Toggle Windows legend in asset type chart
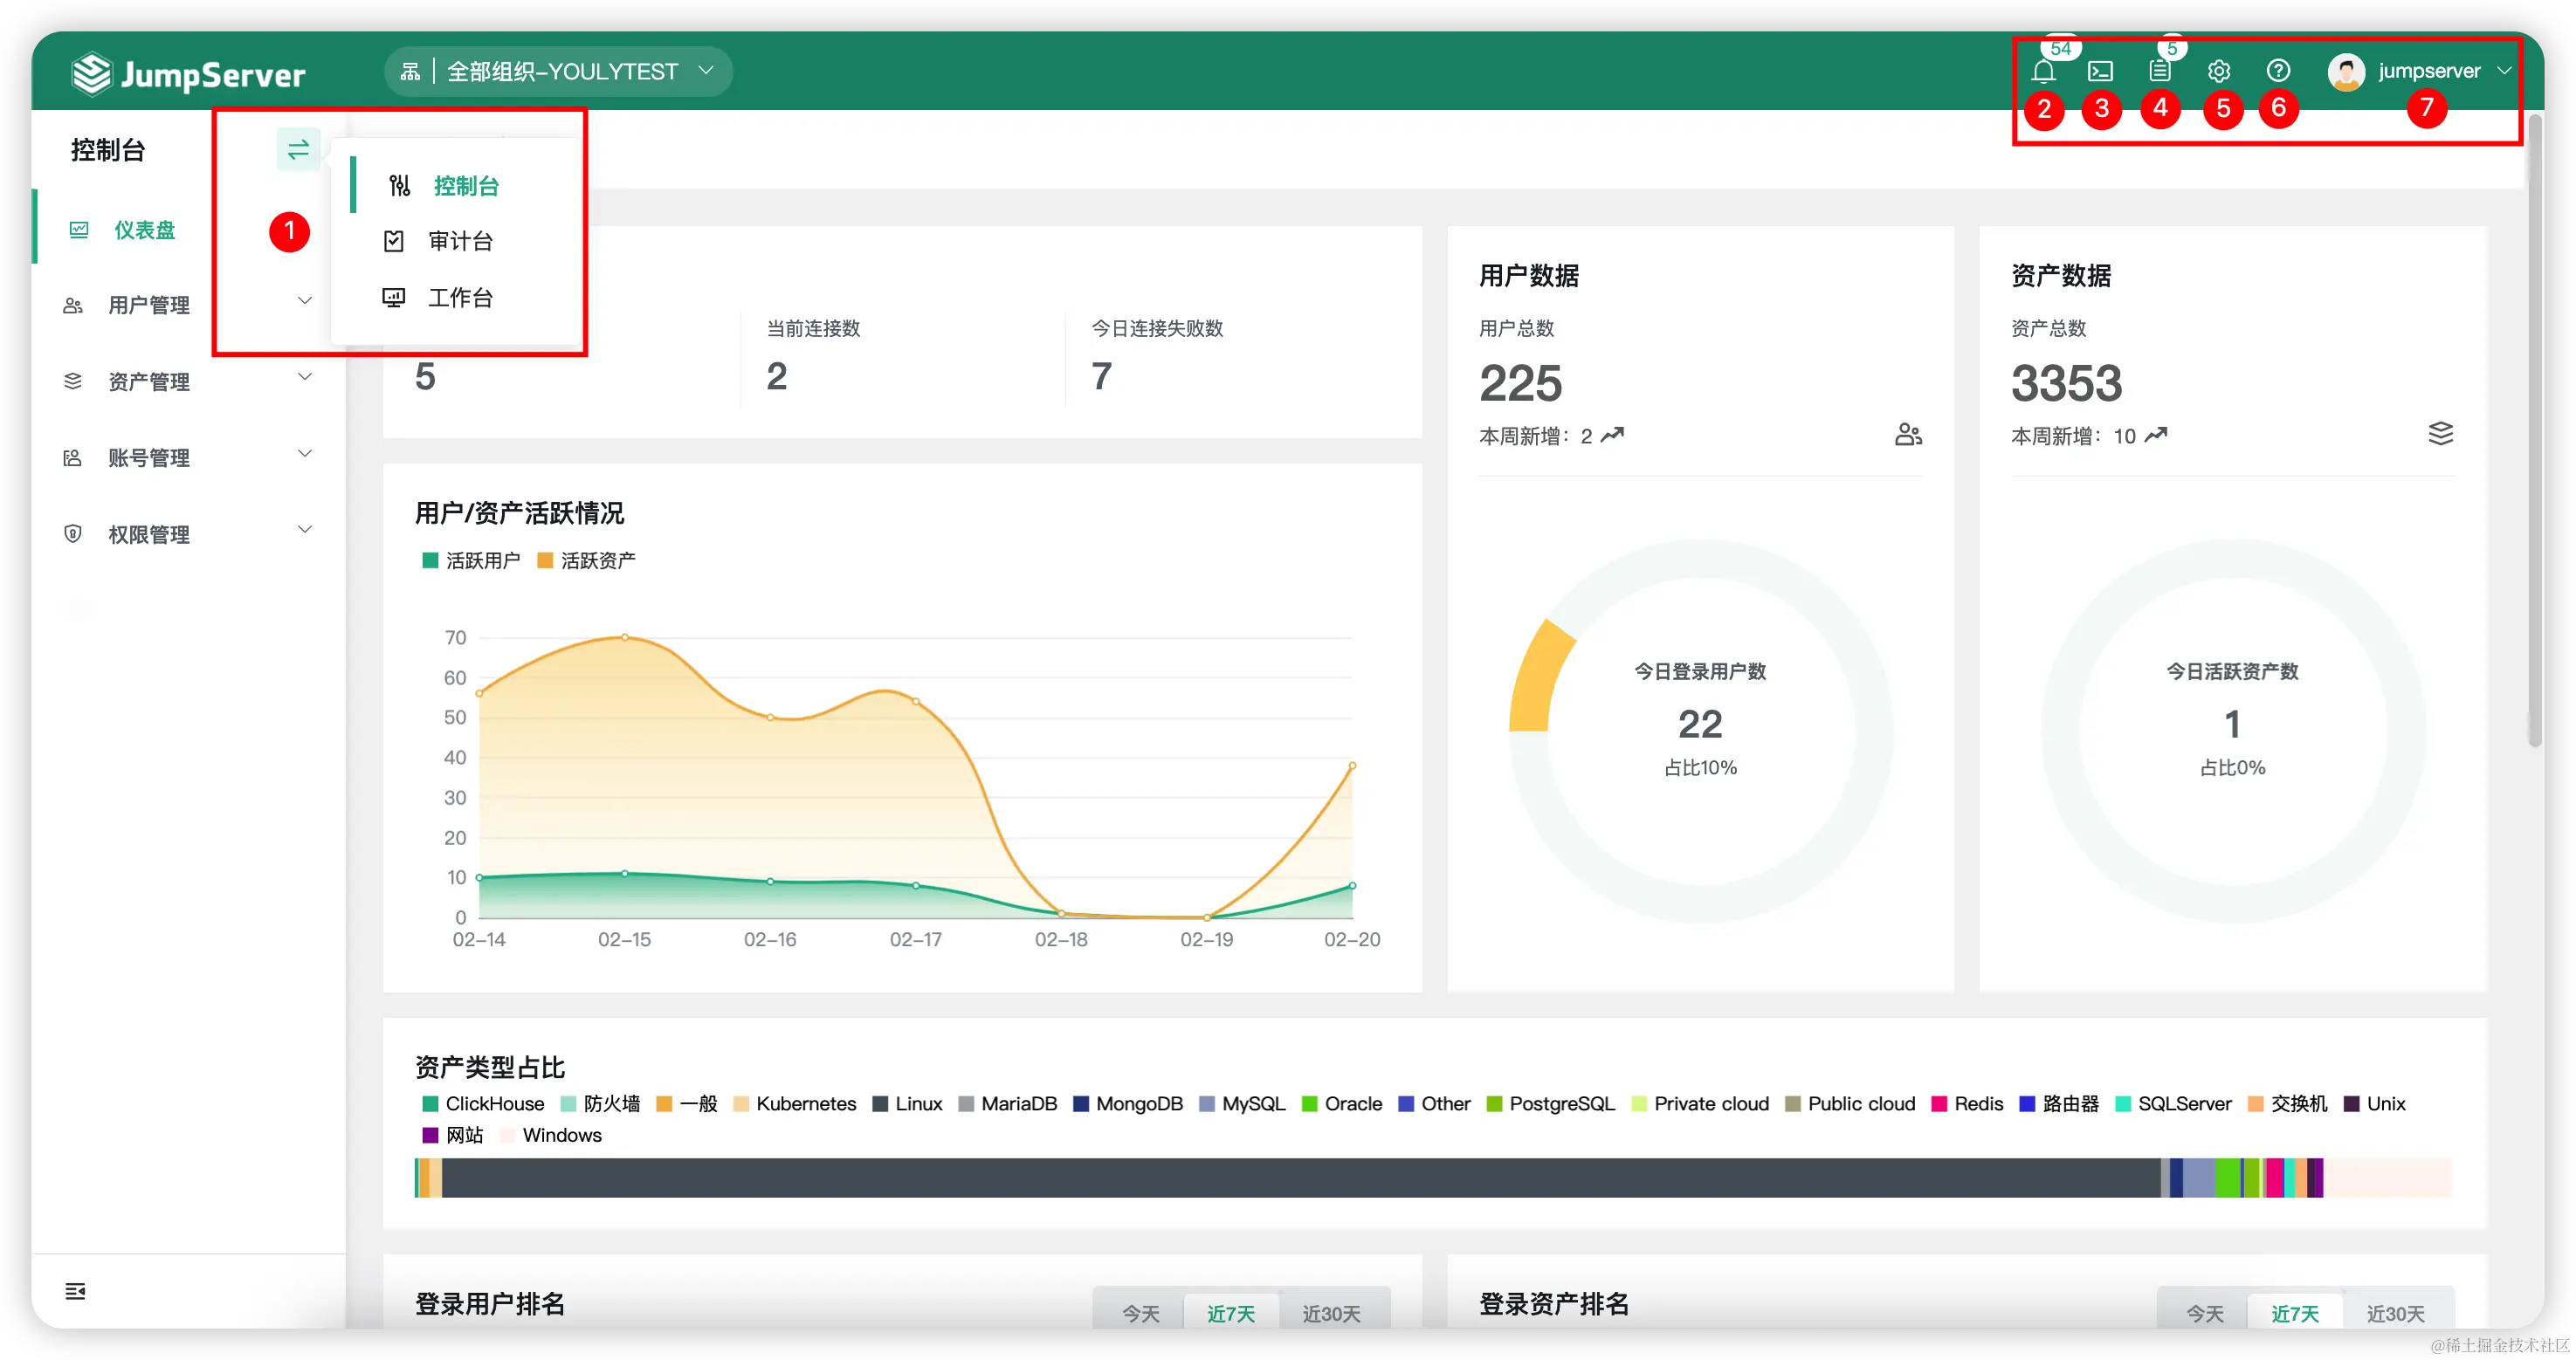The height and width of the screenshot is (1360, 2576). (x=551, y=1136)
